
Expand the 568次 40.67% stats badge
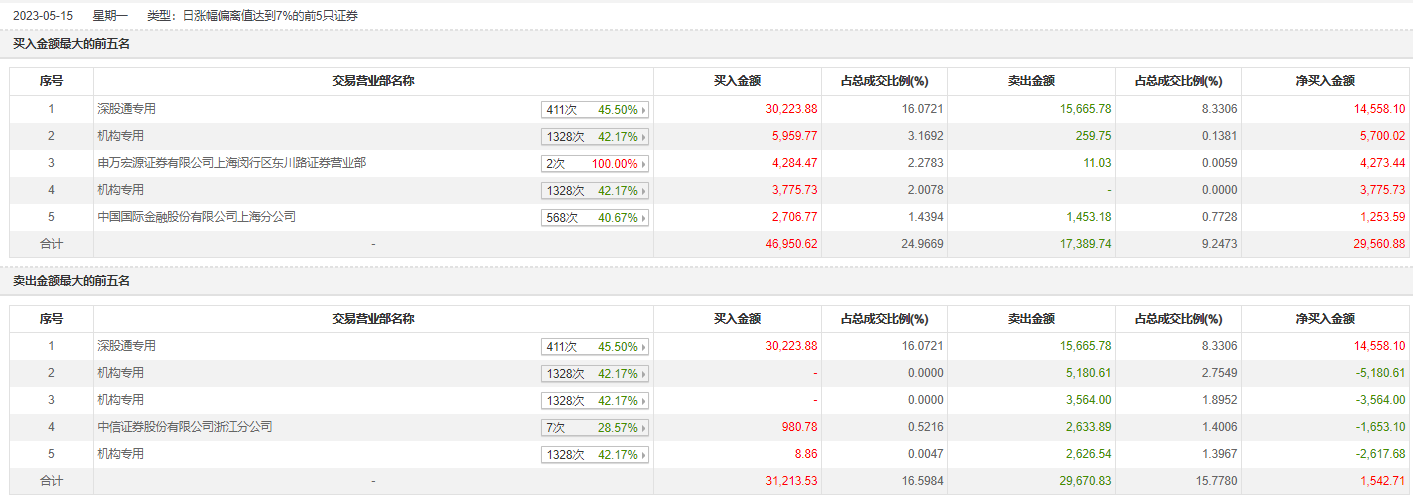coord(595,218)
